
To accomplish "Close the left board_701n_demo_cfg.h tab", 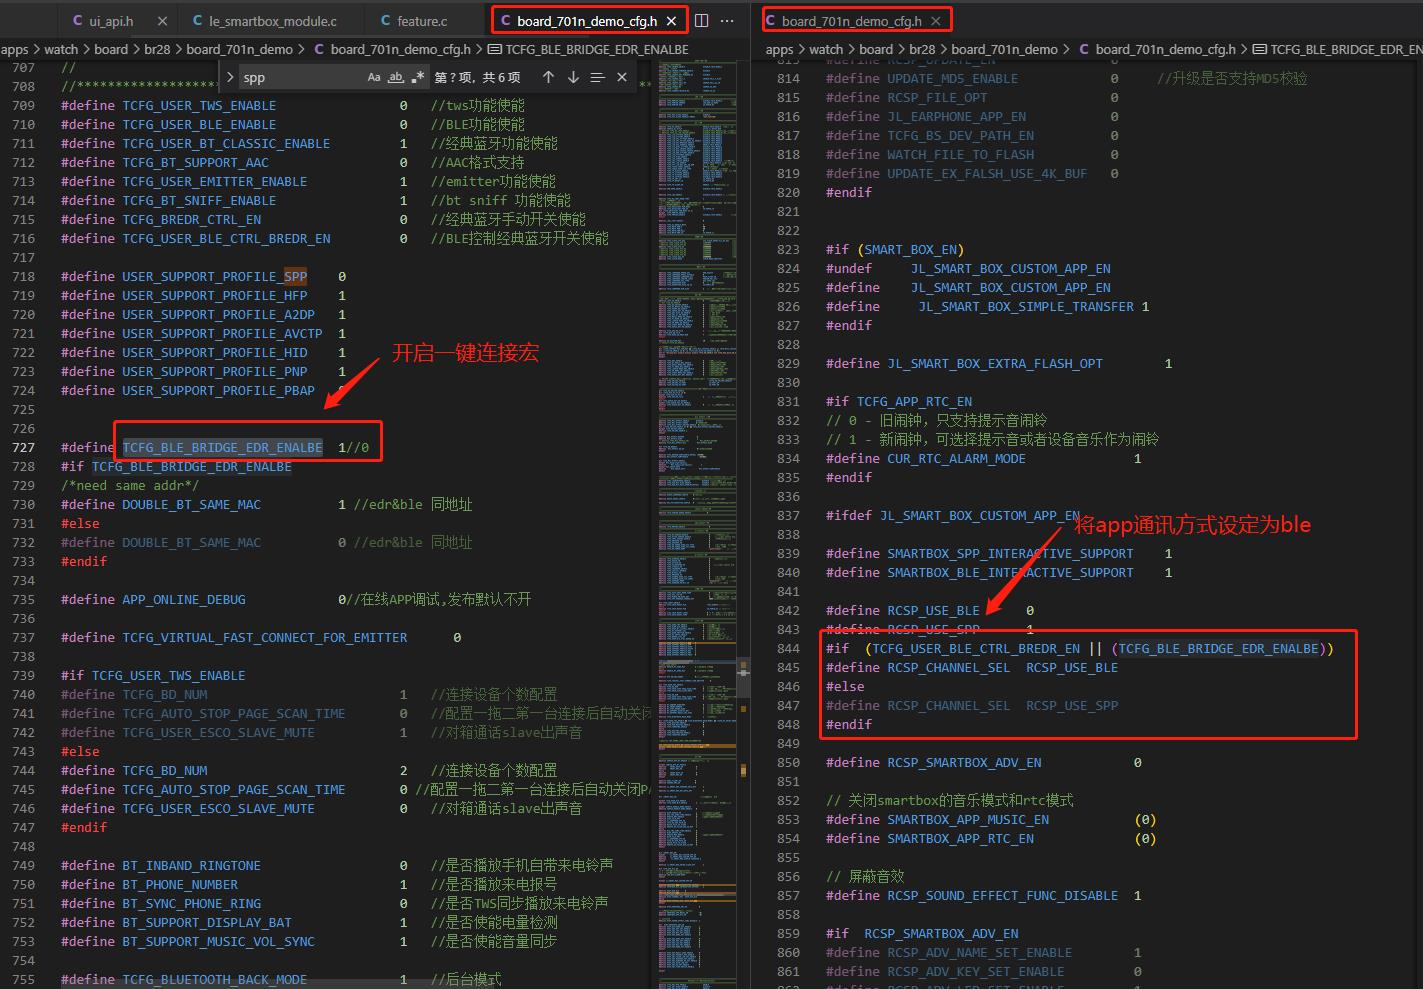I will pos(673,21).
